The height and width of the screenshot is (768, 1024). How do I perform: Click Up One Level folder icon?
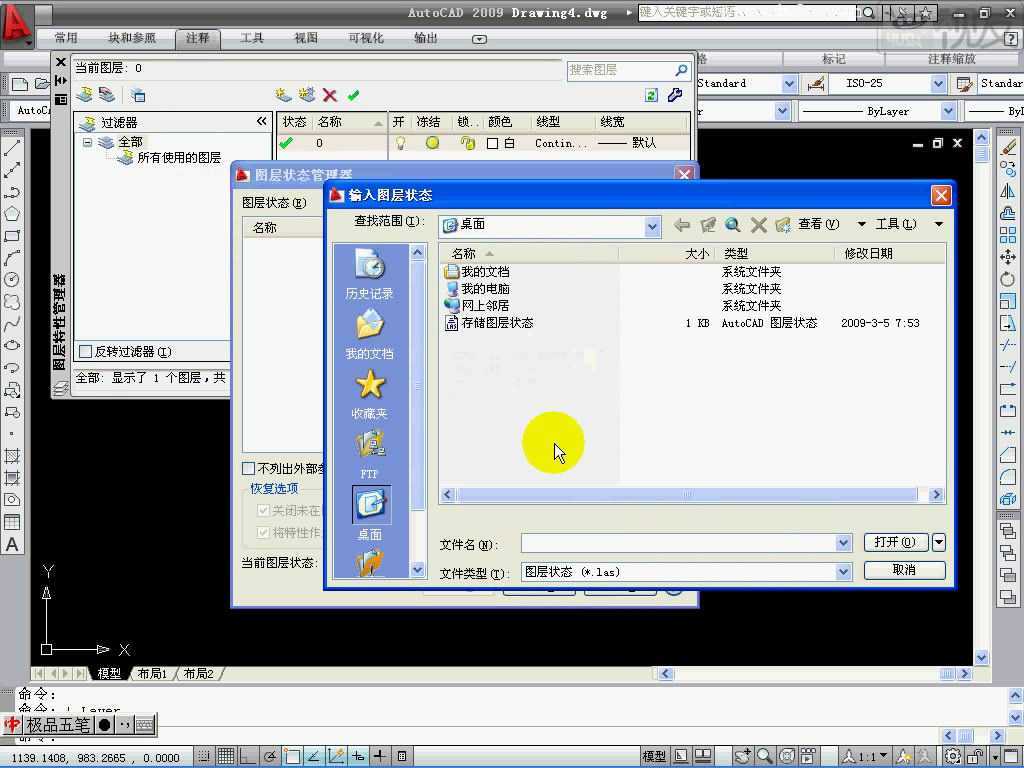point(708,225)
